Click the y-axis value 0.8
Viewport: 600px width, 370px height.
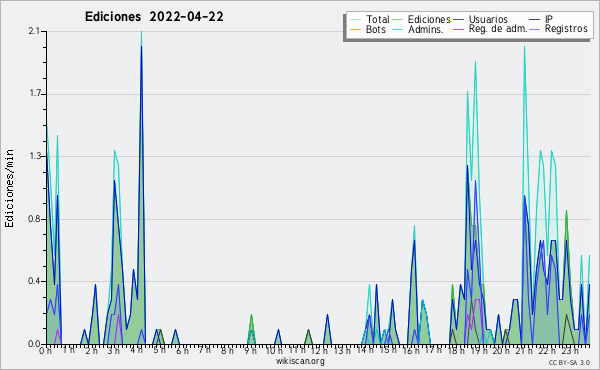click(34, 219)
